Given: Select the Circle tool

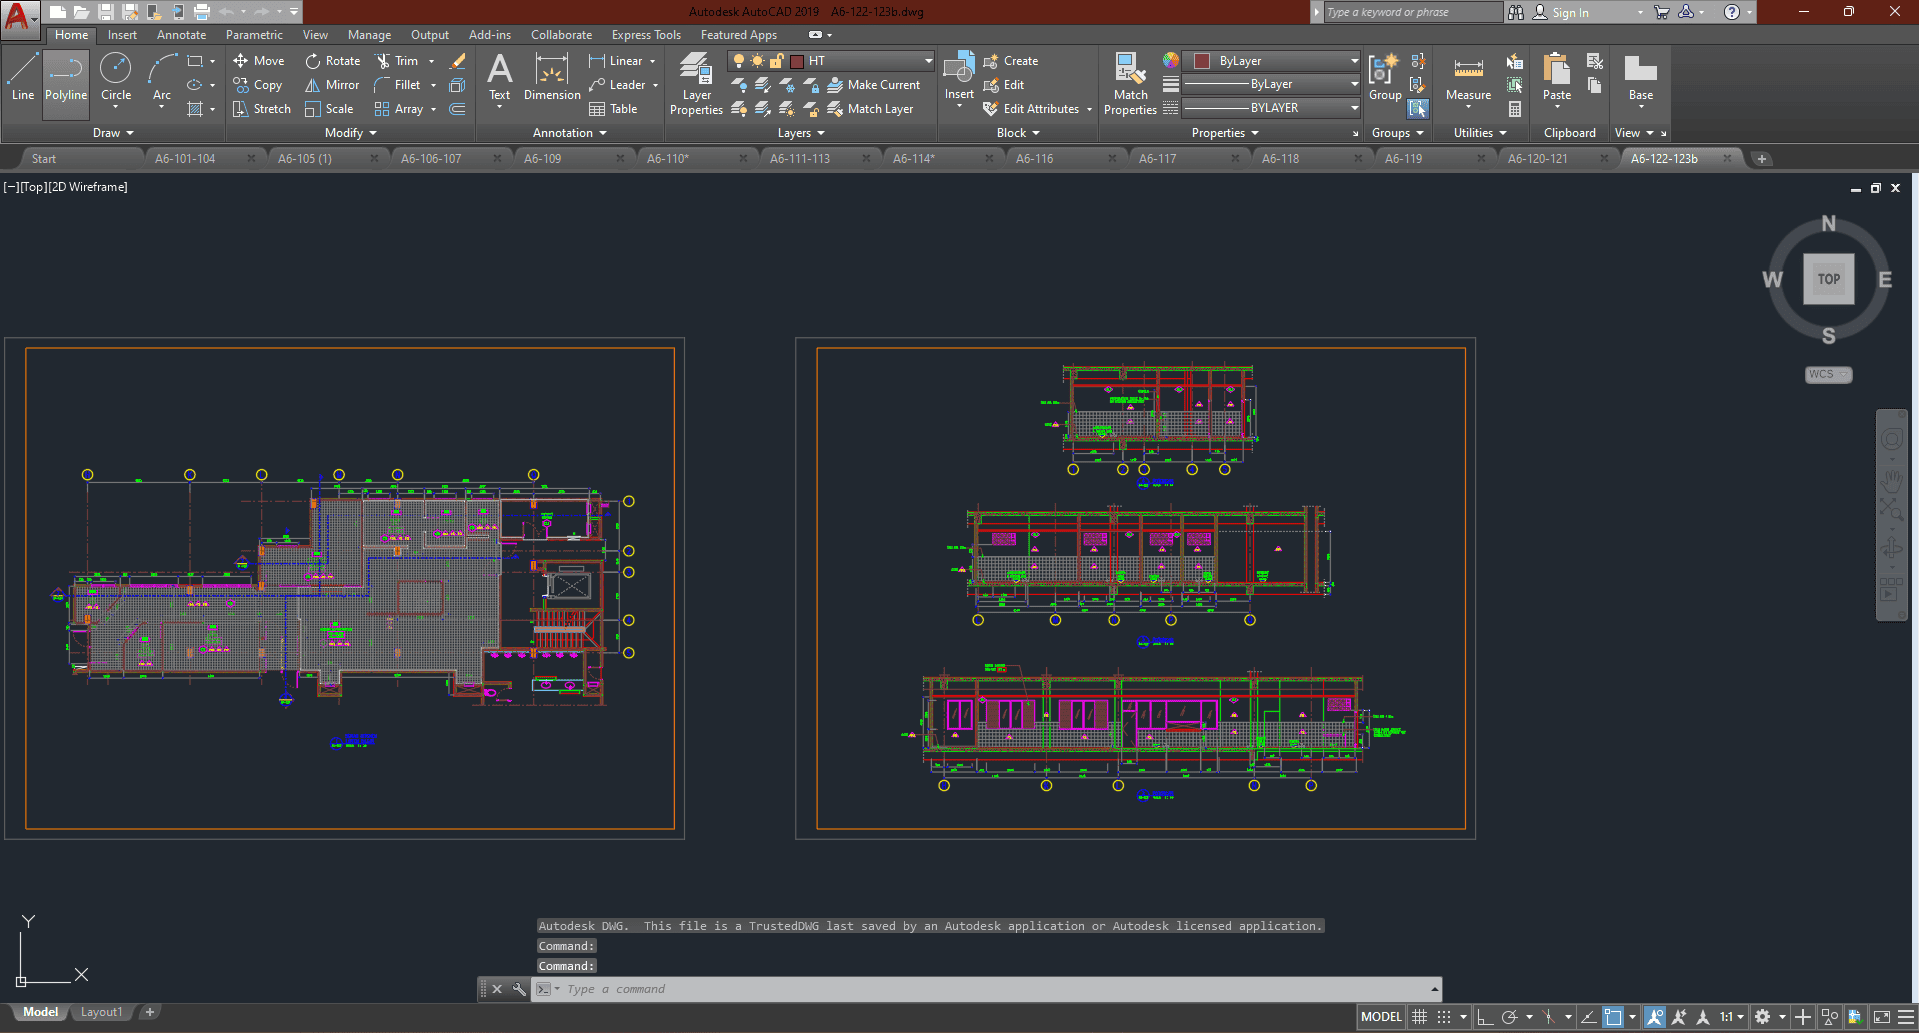Looking at the screenshot, I should (116, 78).
